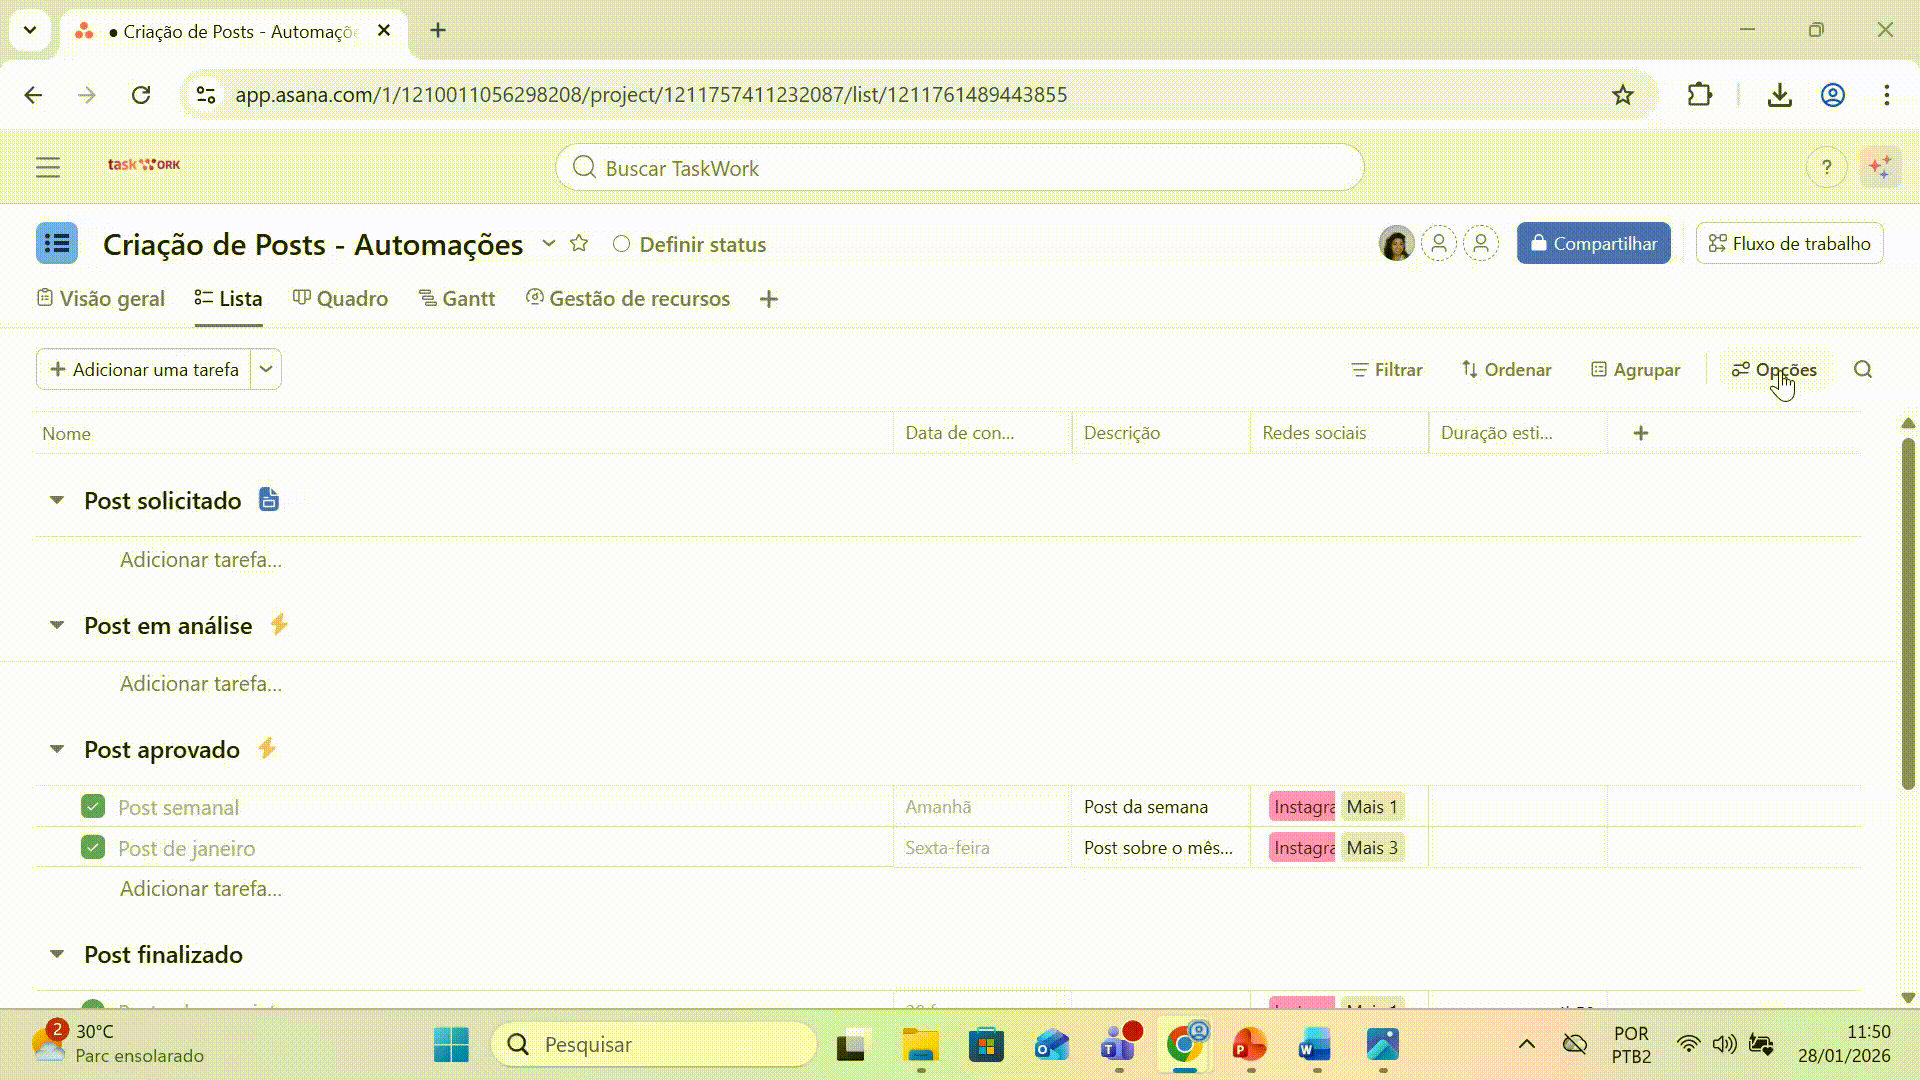Open the help question mark icon
Screen dimensions: 1920x1080
point(1826,167)
